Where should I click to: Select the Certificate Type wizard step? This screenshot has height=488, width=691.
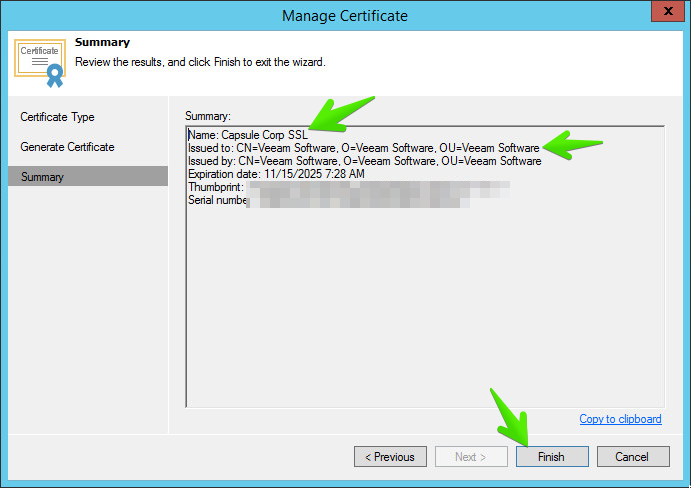(x=57, y=117)
